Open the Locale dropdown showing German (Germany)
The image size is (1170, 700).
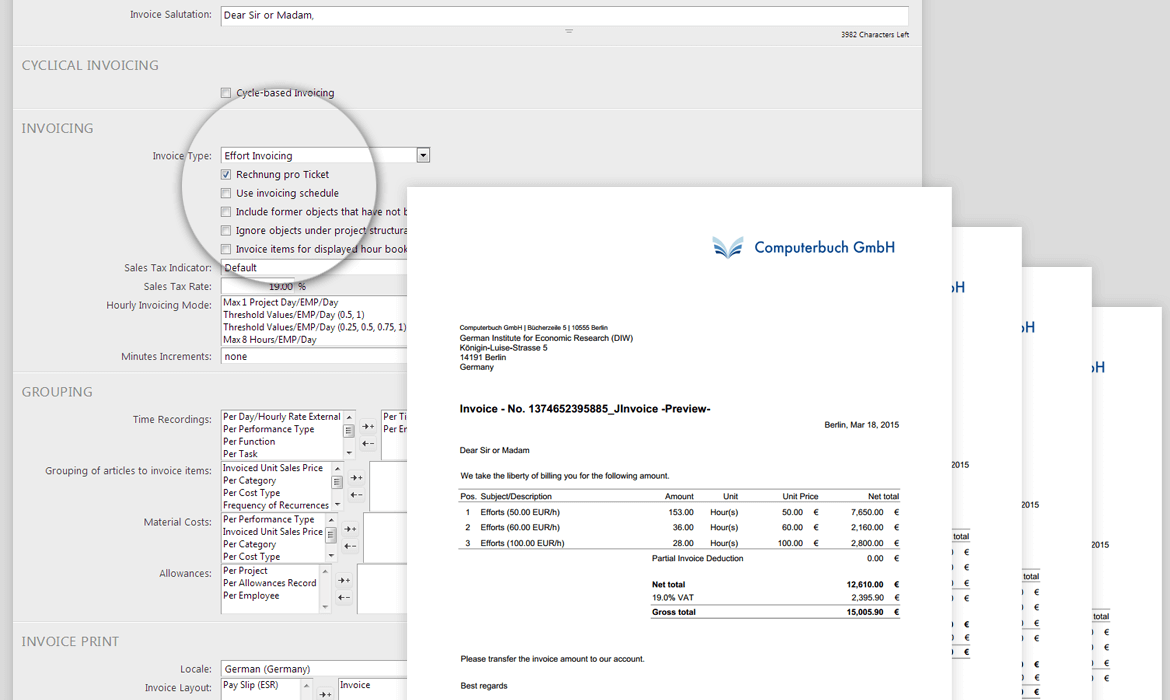(314, 669)
